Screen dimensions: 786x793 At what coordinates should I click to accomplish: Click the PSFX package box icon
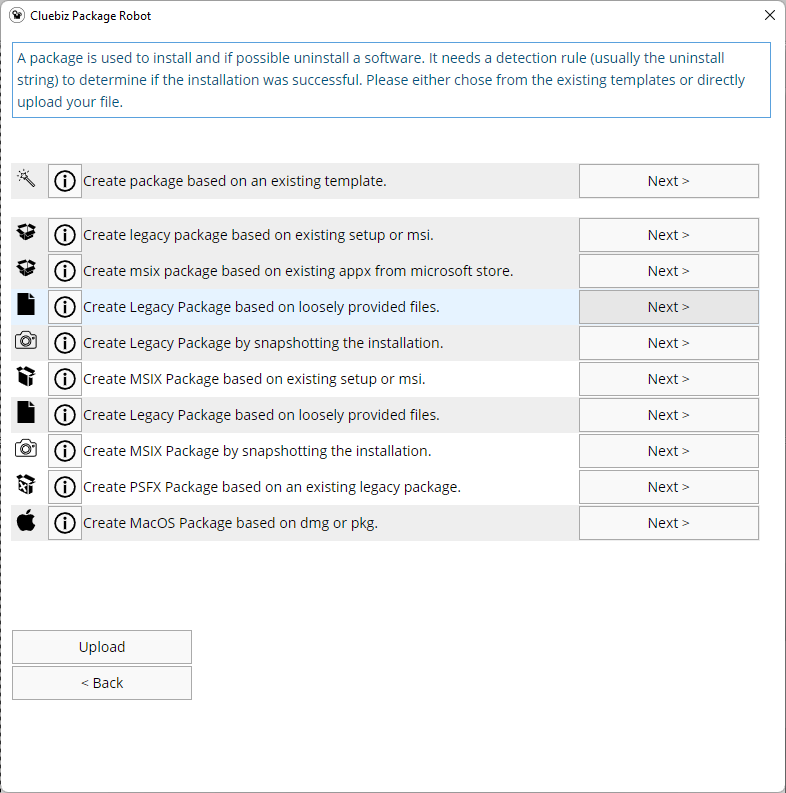26,486
